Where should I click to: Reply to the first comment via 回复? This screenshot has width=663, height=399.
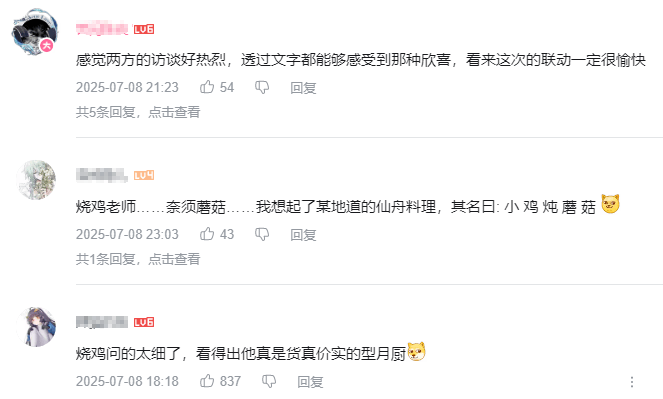(x=303, y=87)
